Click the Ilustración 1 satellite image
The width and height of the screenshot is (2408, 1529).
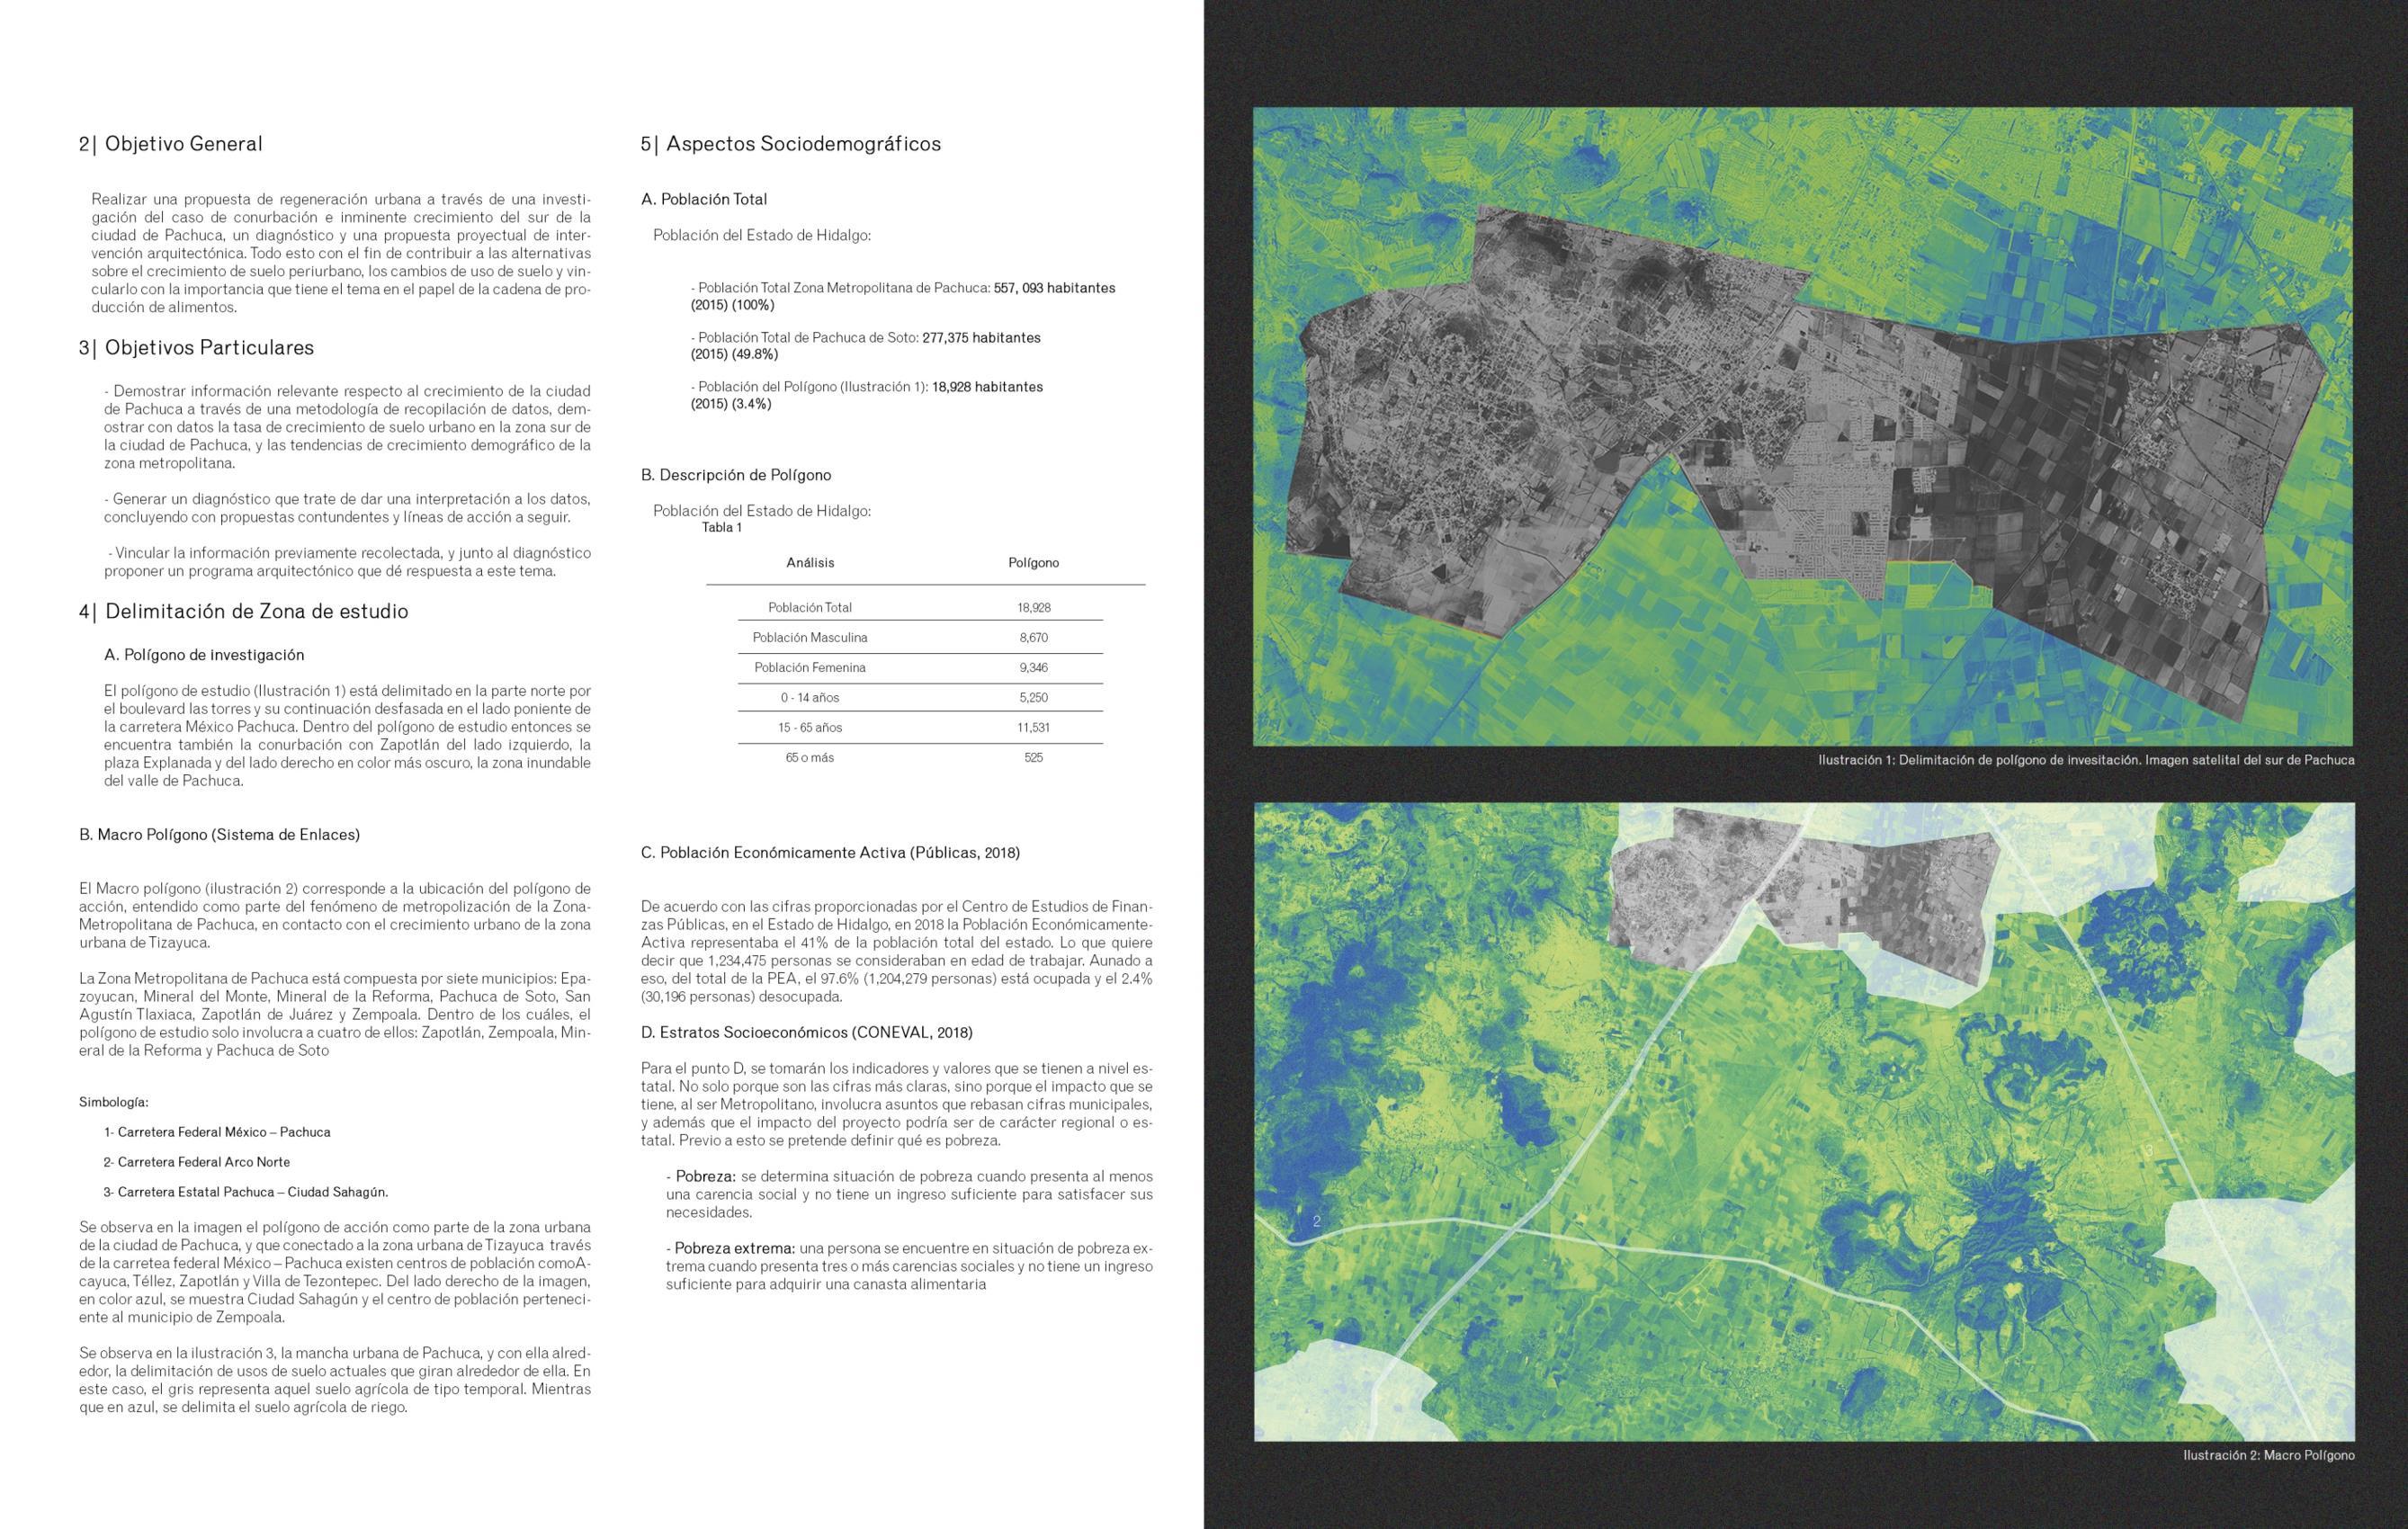click(1802, 427)
